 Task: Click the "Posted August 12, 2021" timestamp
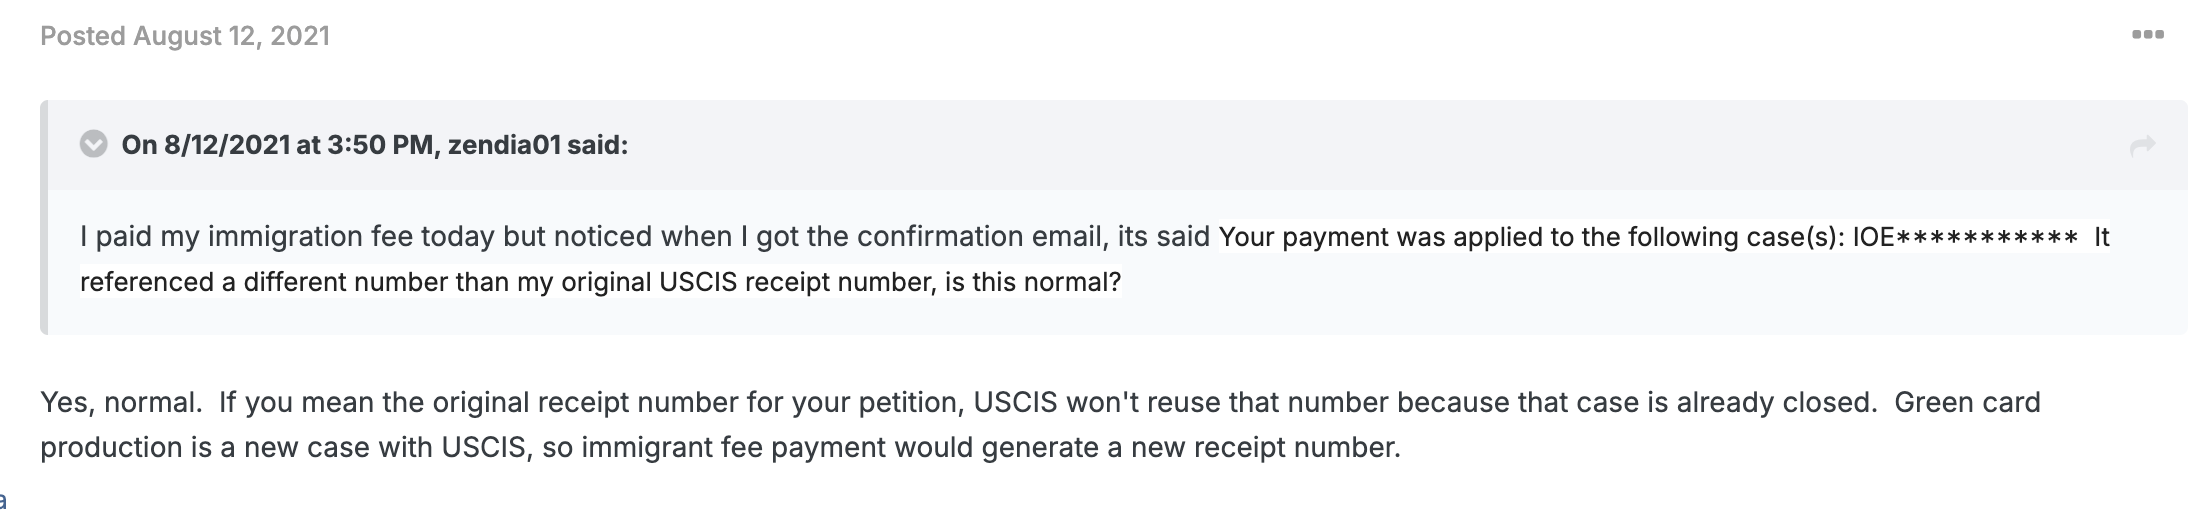click(x=185, y=36)
